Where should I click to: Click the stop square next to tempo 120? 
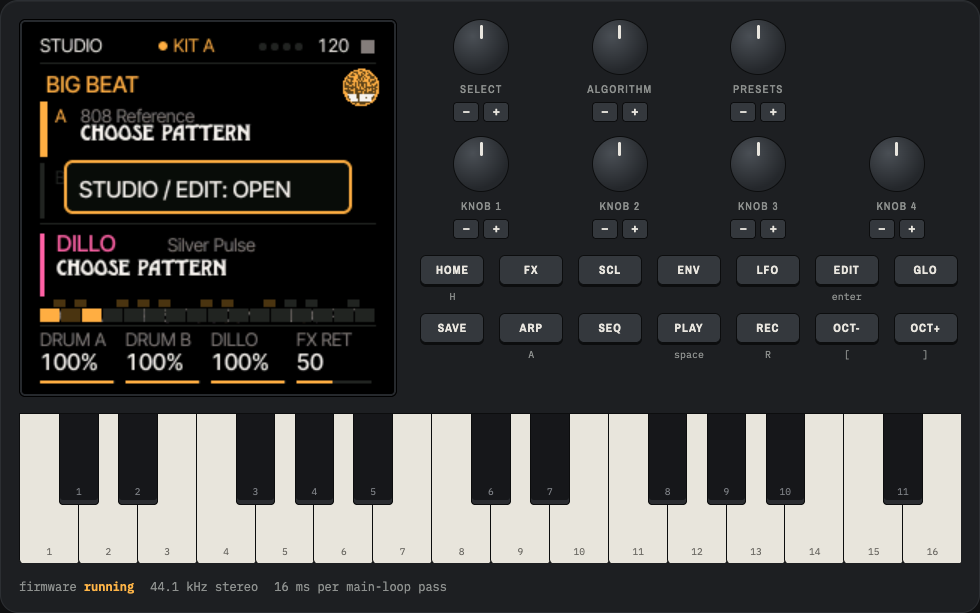point(368,46)
